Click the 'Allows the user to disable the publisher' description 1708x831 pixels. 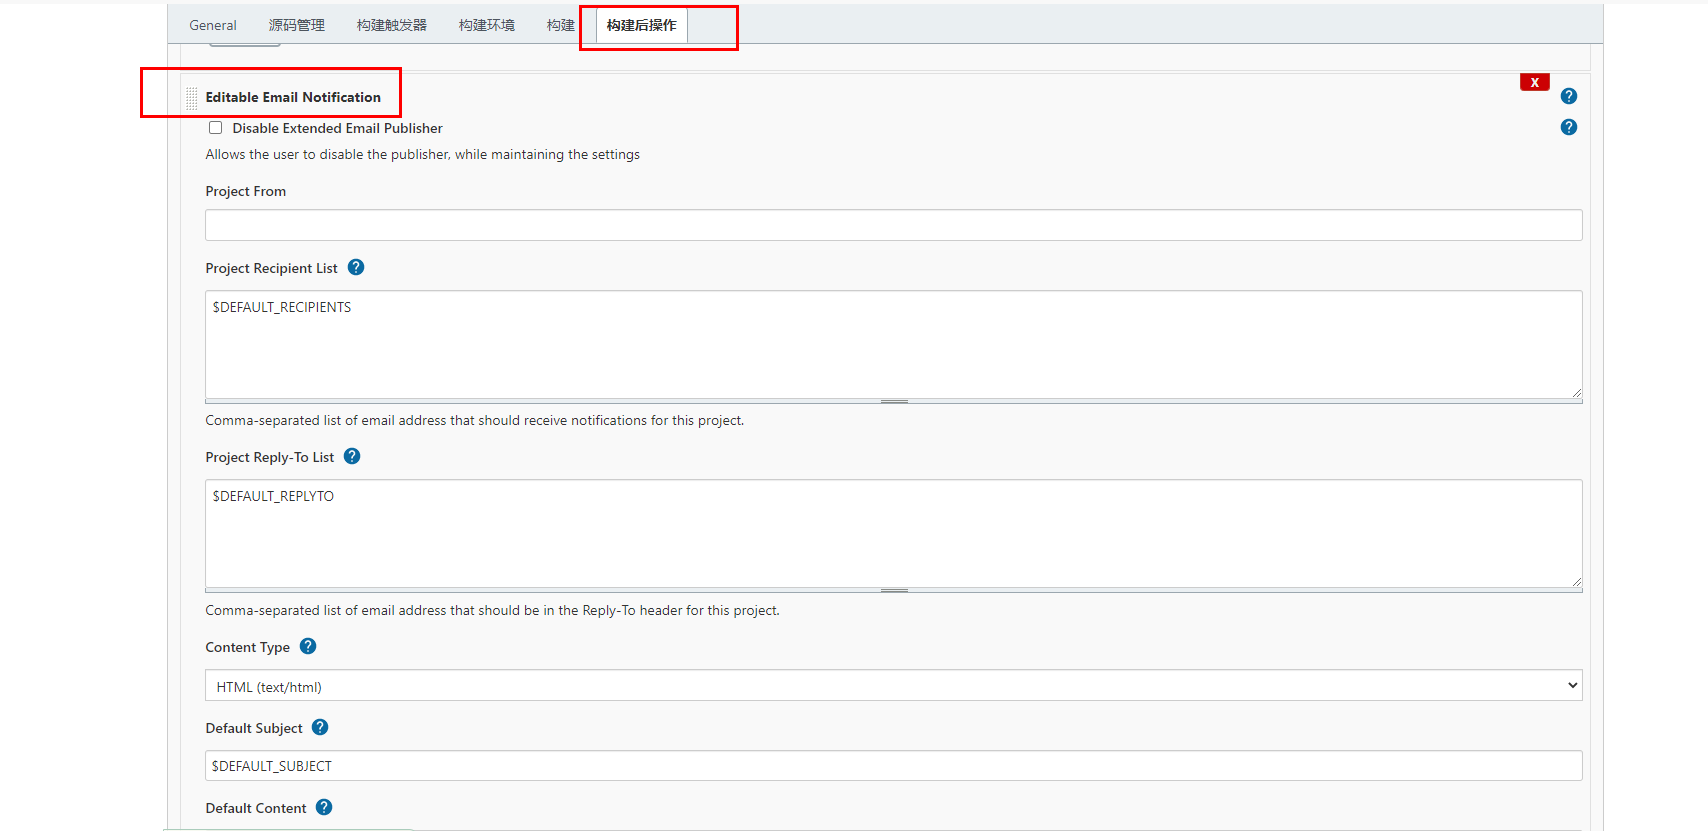point(423,154)
